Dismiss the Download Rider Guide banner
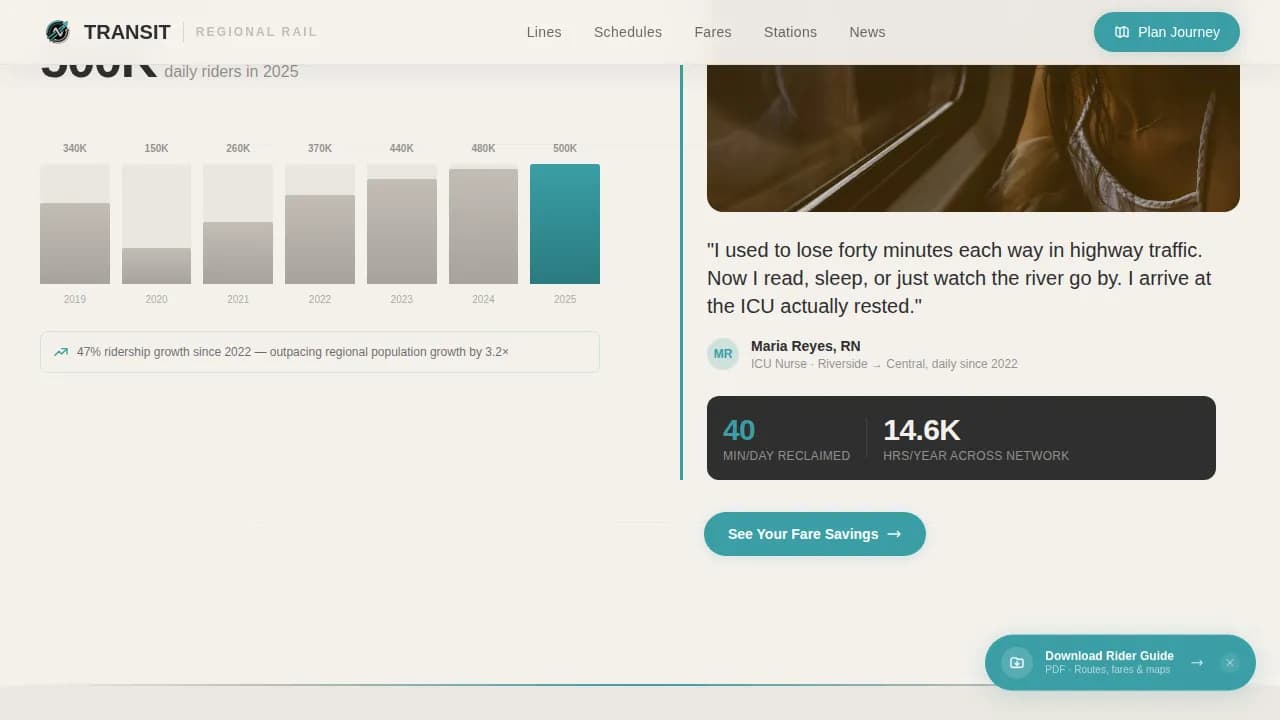This screenshot has width=1280, height=720. (1230, 662)
